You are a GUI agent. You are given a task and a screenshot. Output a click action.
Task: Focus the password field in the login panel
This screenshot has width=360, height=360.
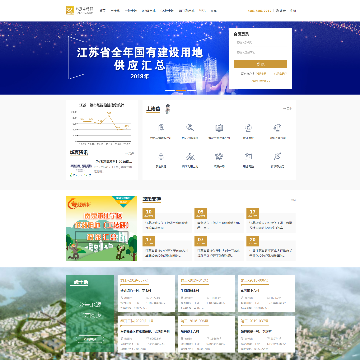pyautogui.click(x=260, y=52)
